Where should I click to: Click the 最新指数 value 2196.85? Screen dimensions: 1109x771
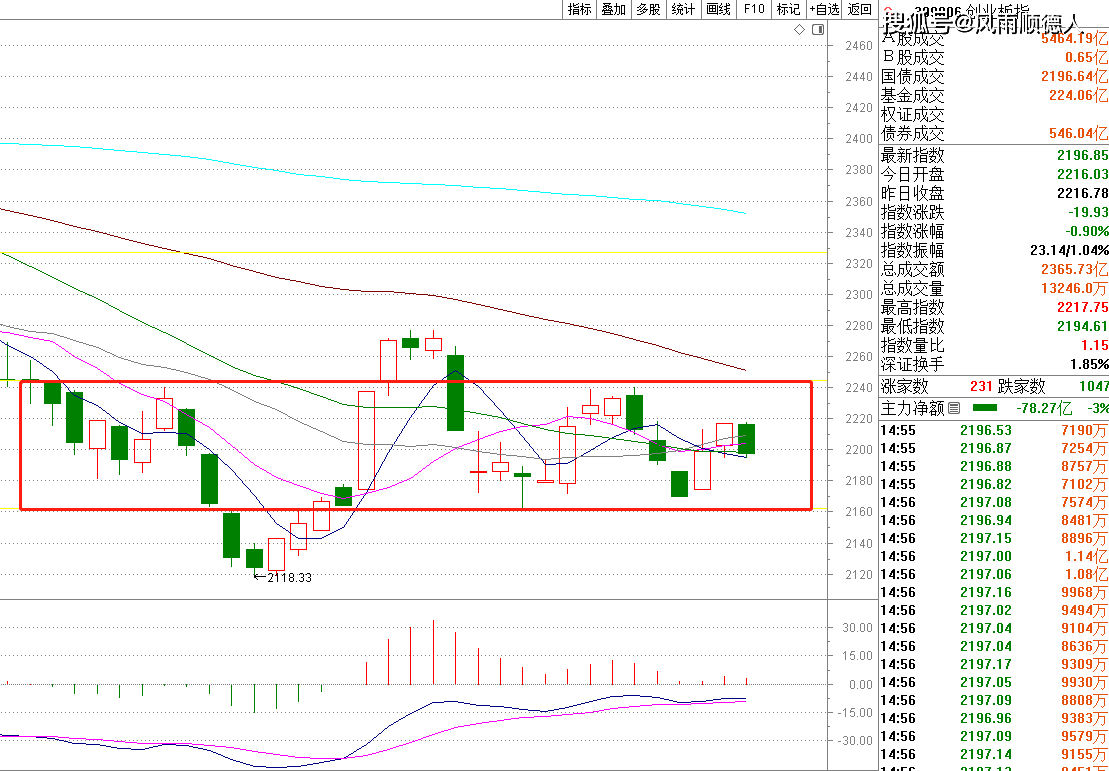tap(1083, 156)
